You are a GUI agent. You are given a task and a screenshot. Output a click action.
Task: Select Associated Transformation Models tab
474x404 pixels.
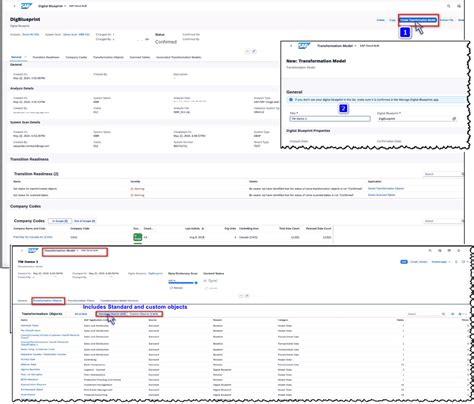(178, 57)
